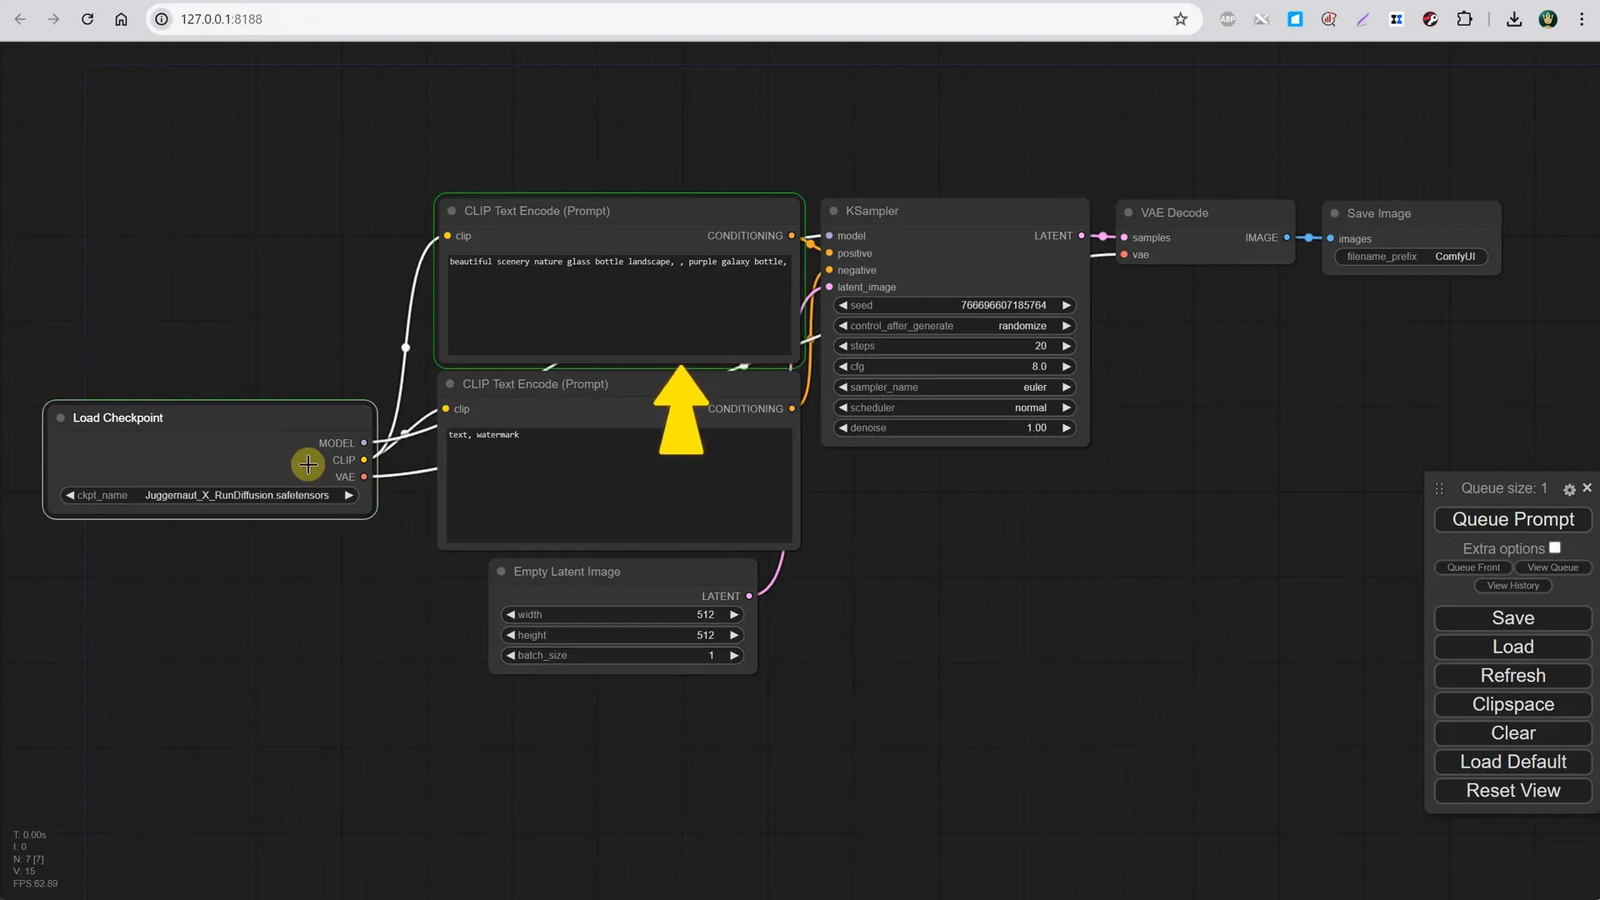
Task: Click the Load workflow button
Action: point(1513,647)
